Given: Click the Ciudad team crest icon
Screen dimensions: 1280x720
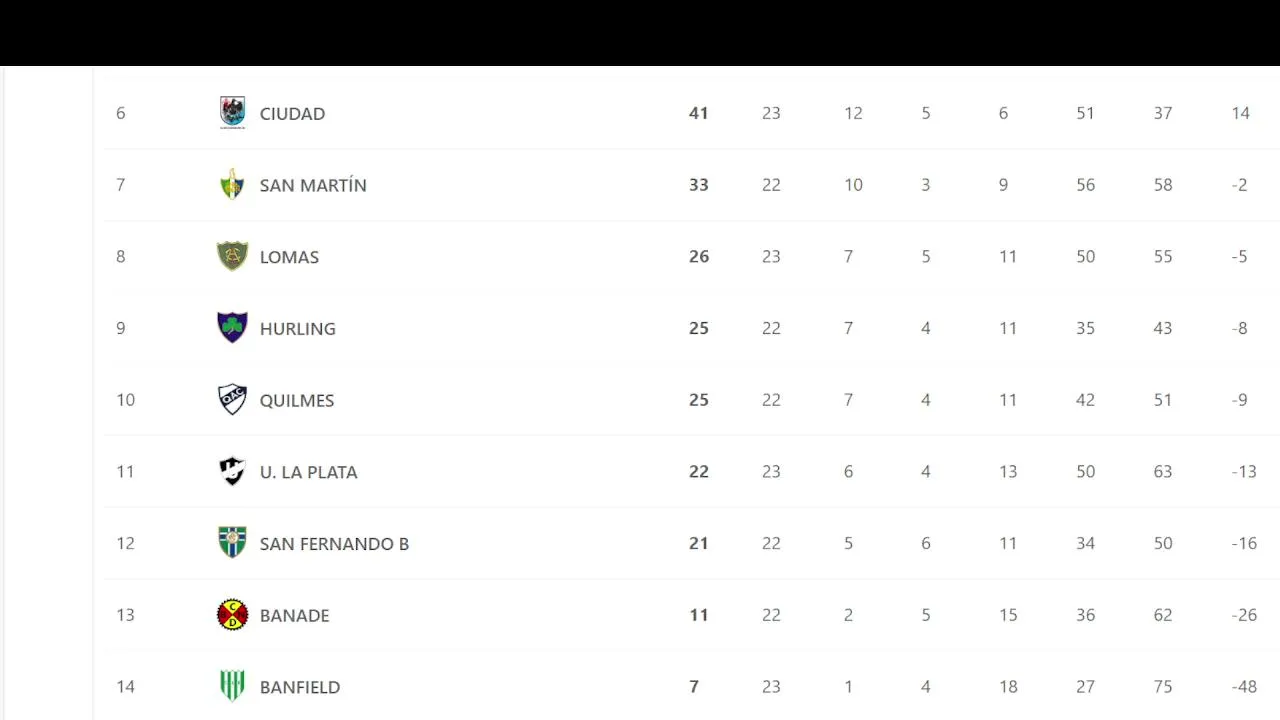Looking at the screenshot, I should coord(232,113).
